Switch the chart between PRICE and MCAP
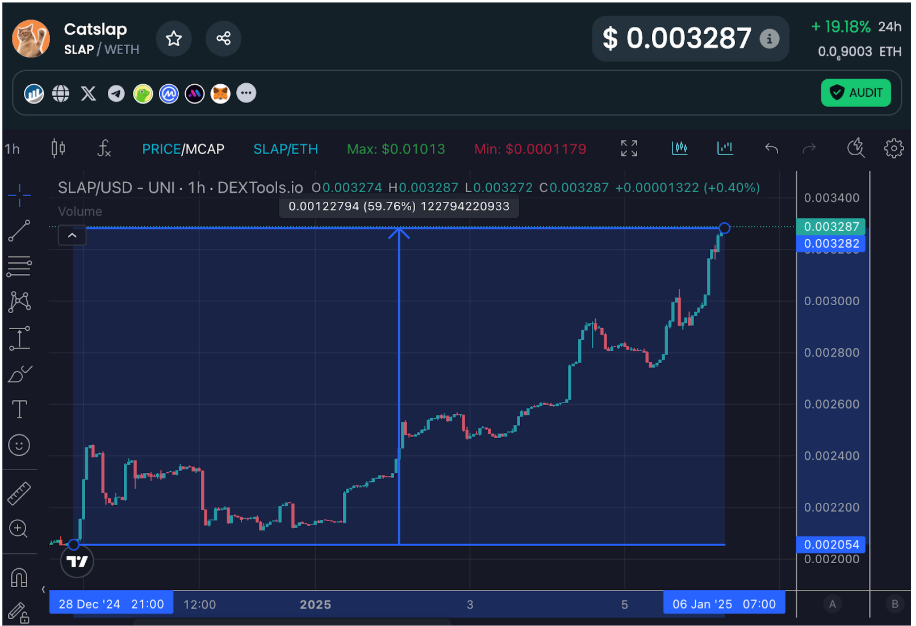The image size is (916, 626). (x=183, y=149)
